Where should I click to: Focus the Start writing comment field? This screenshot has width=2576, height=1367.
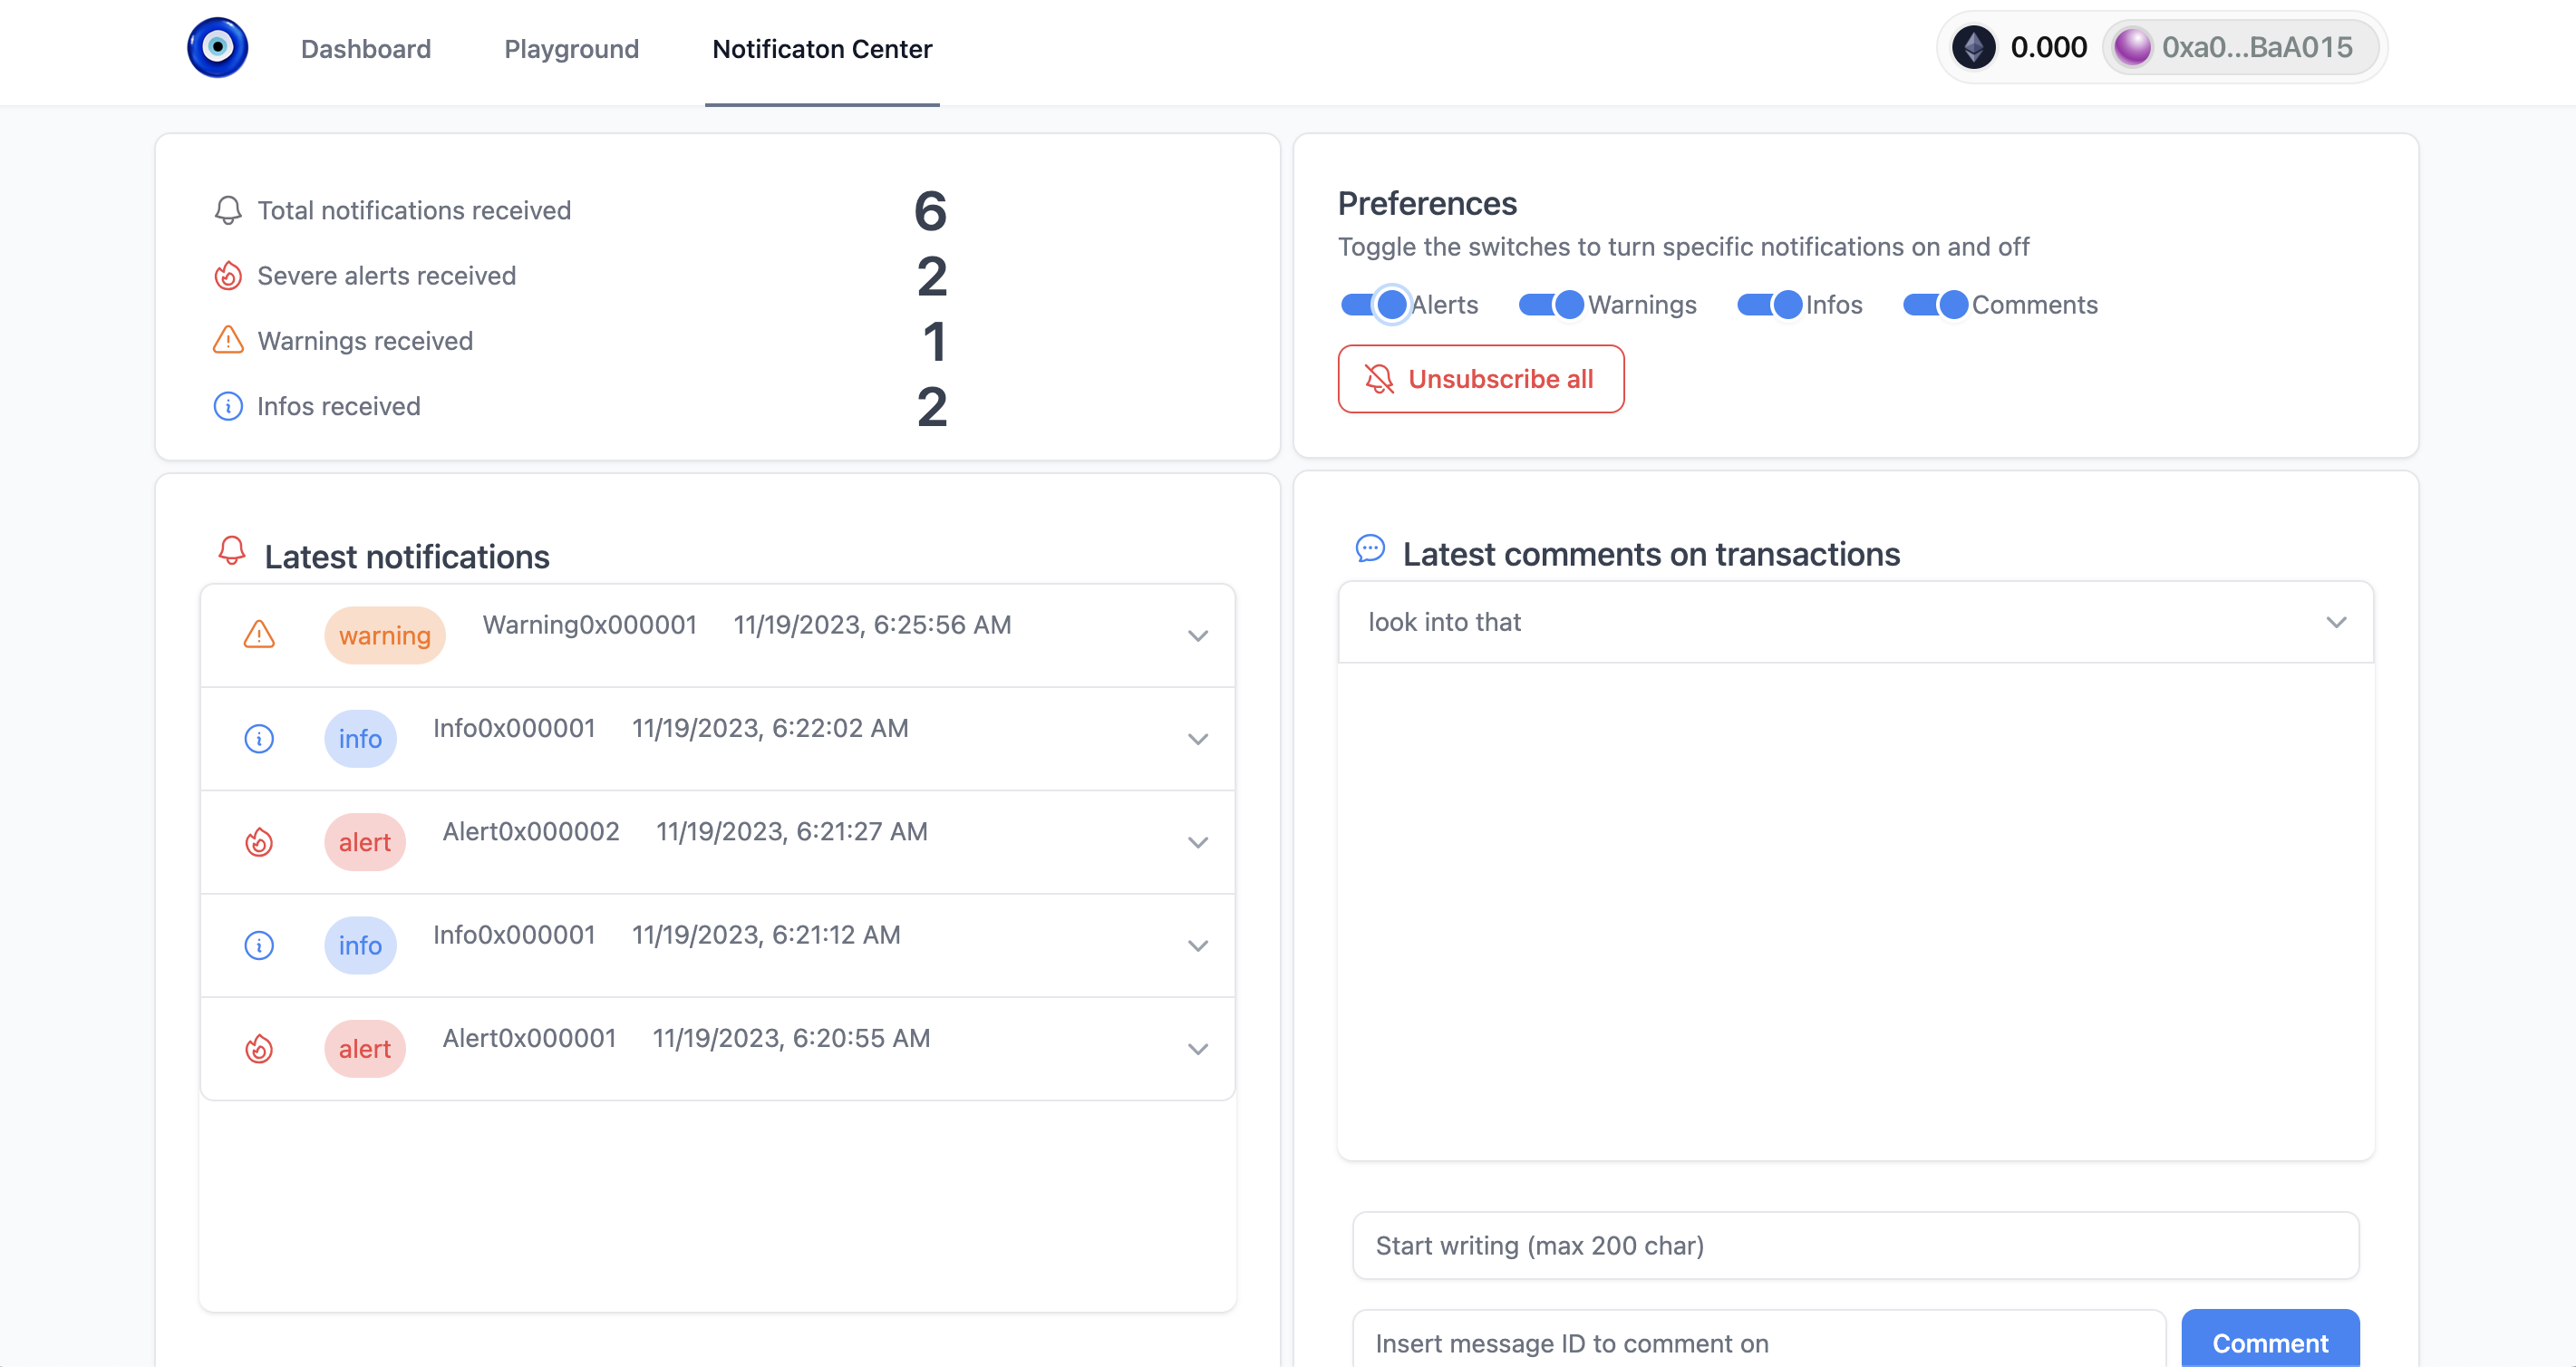pyautogui.click(x=1856, y=1245)
